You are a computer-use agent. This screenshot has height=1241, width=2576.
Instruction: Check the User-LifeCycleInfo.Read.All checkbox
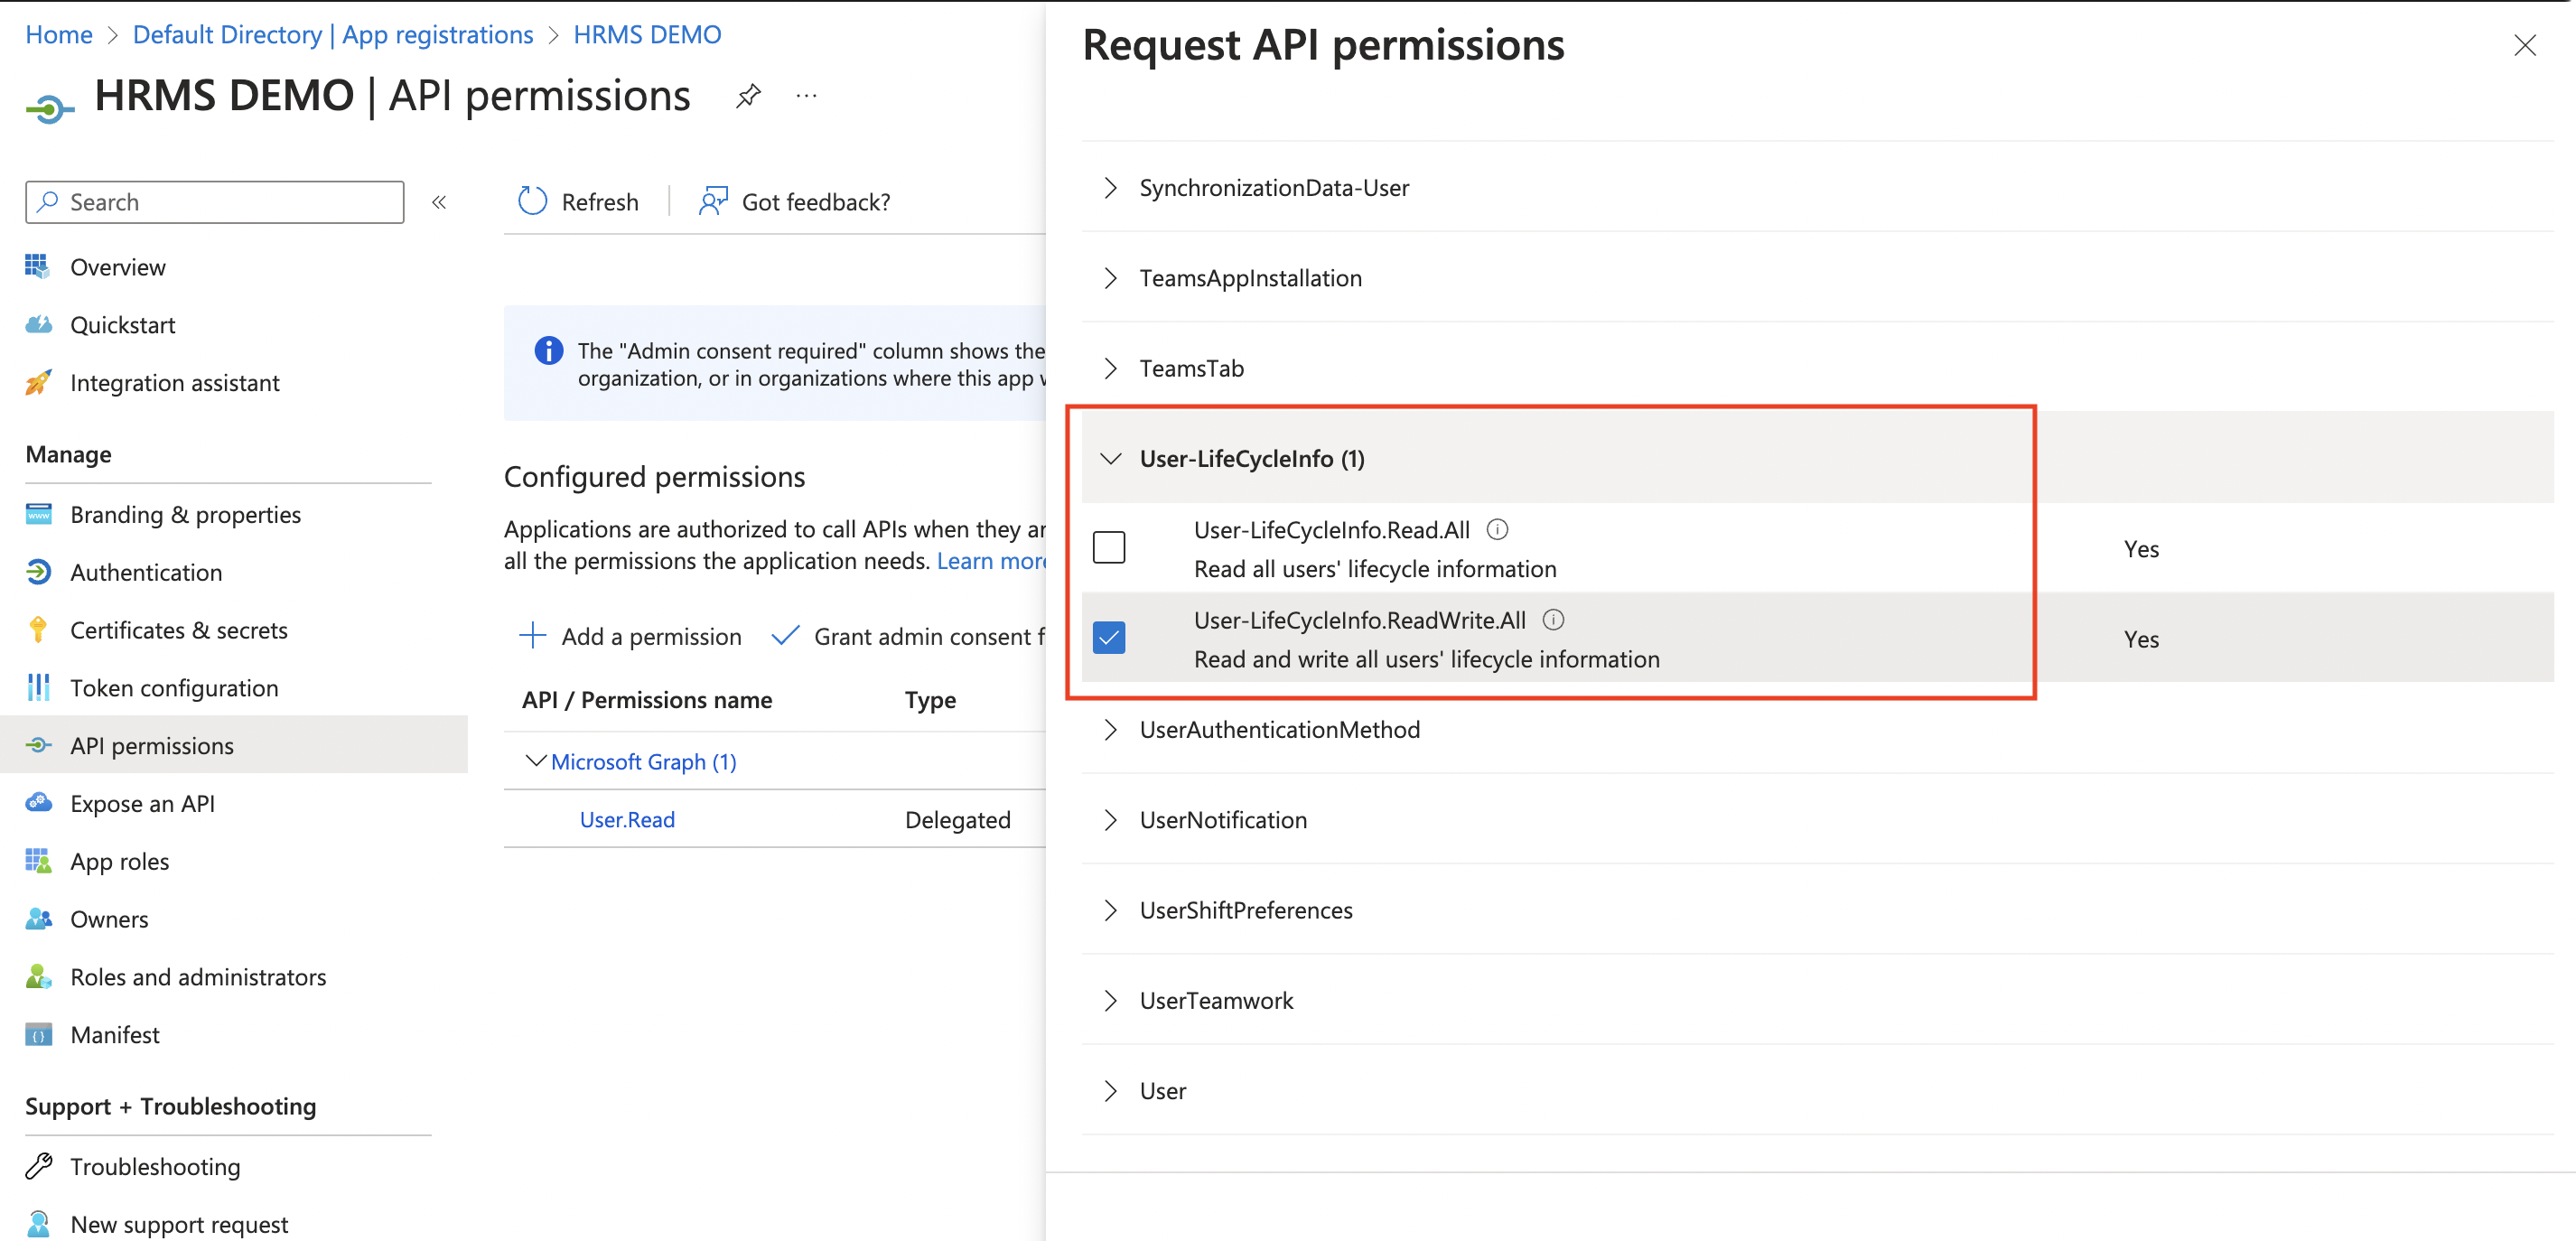[x=1108, y=547]
